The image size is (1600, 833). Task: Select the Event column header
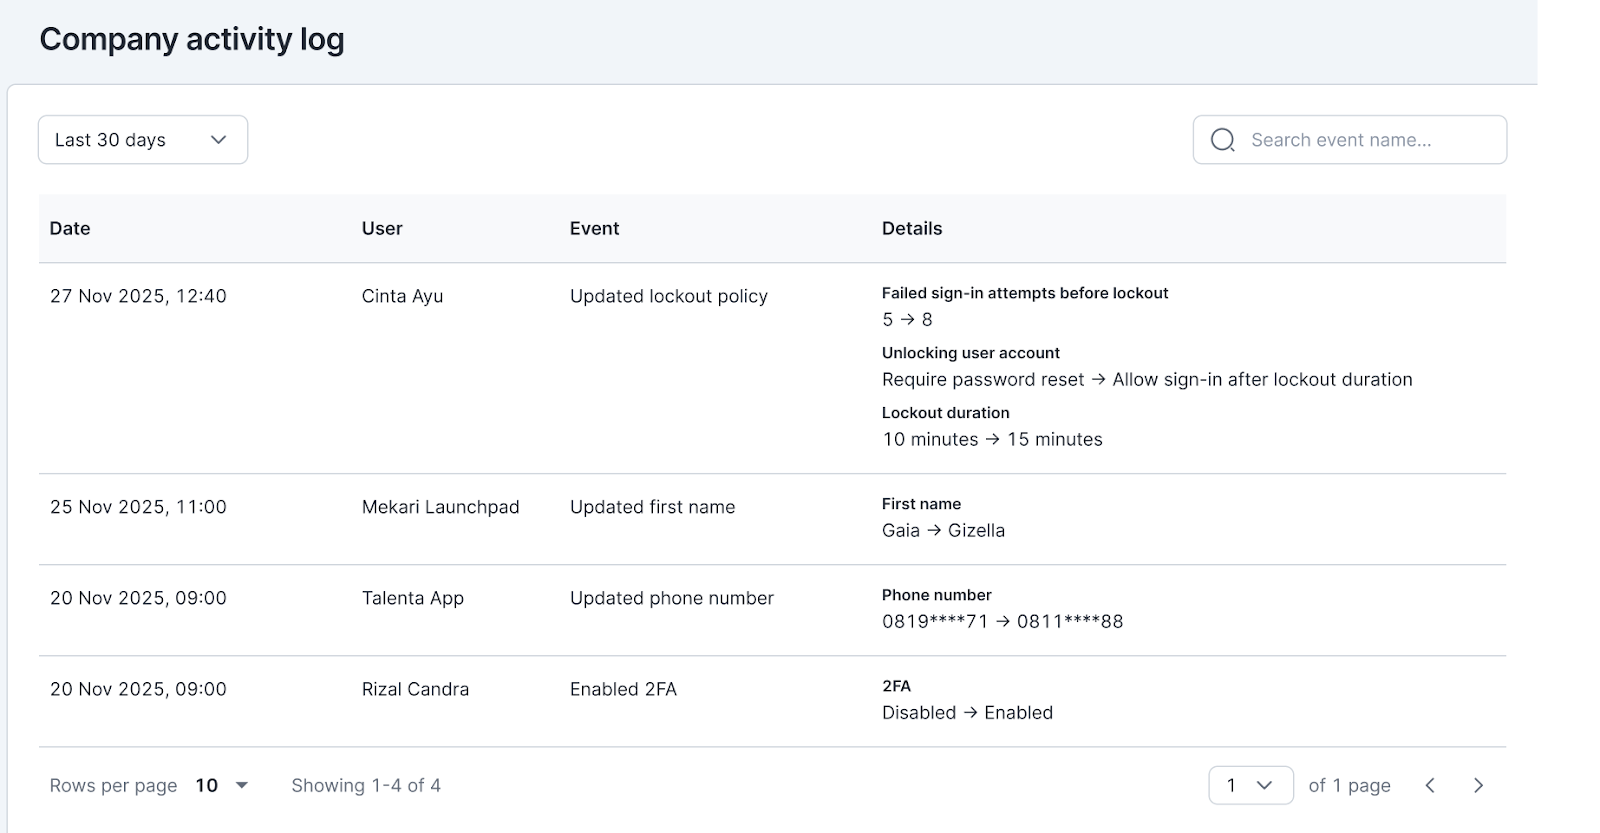pos(594,229)
